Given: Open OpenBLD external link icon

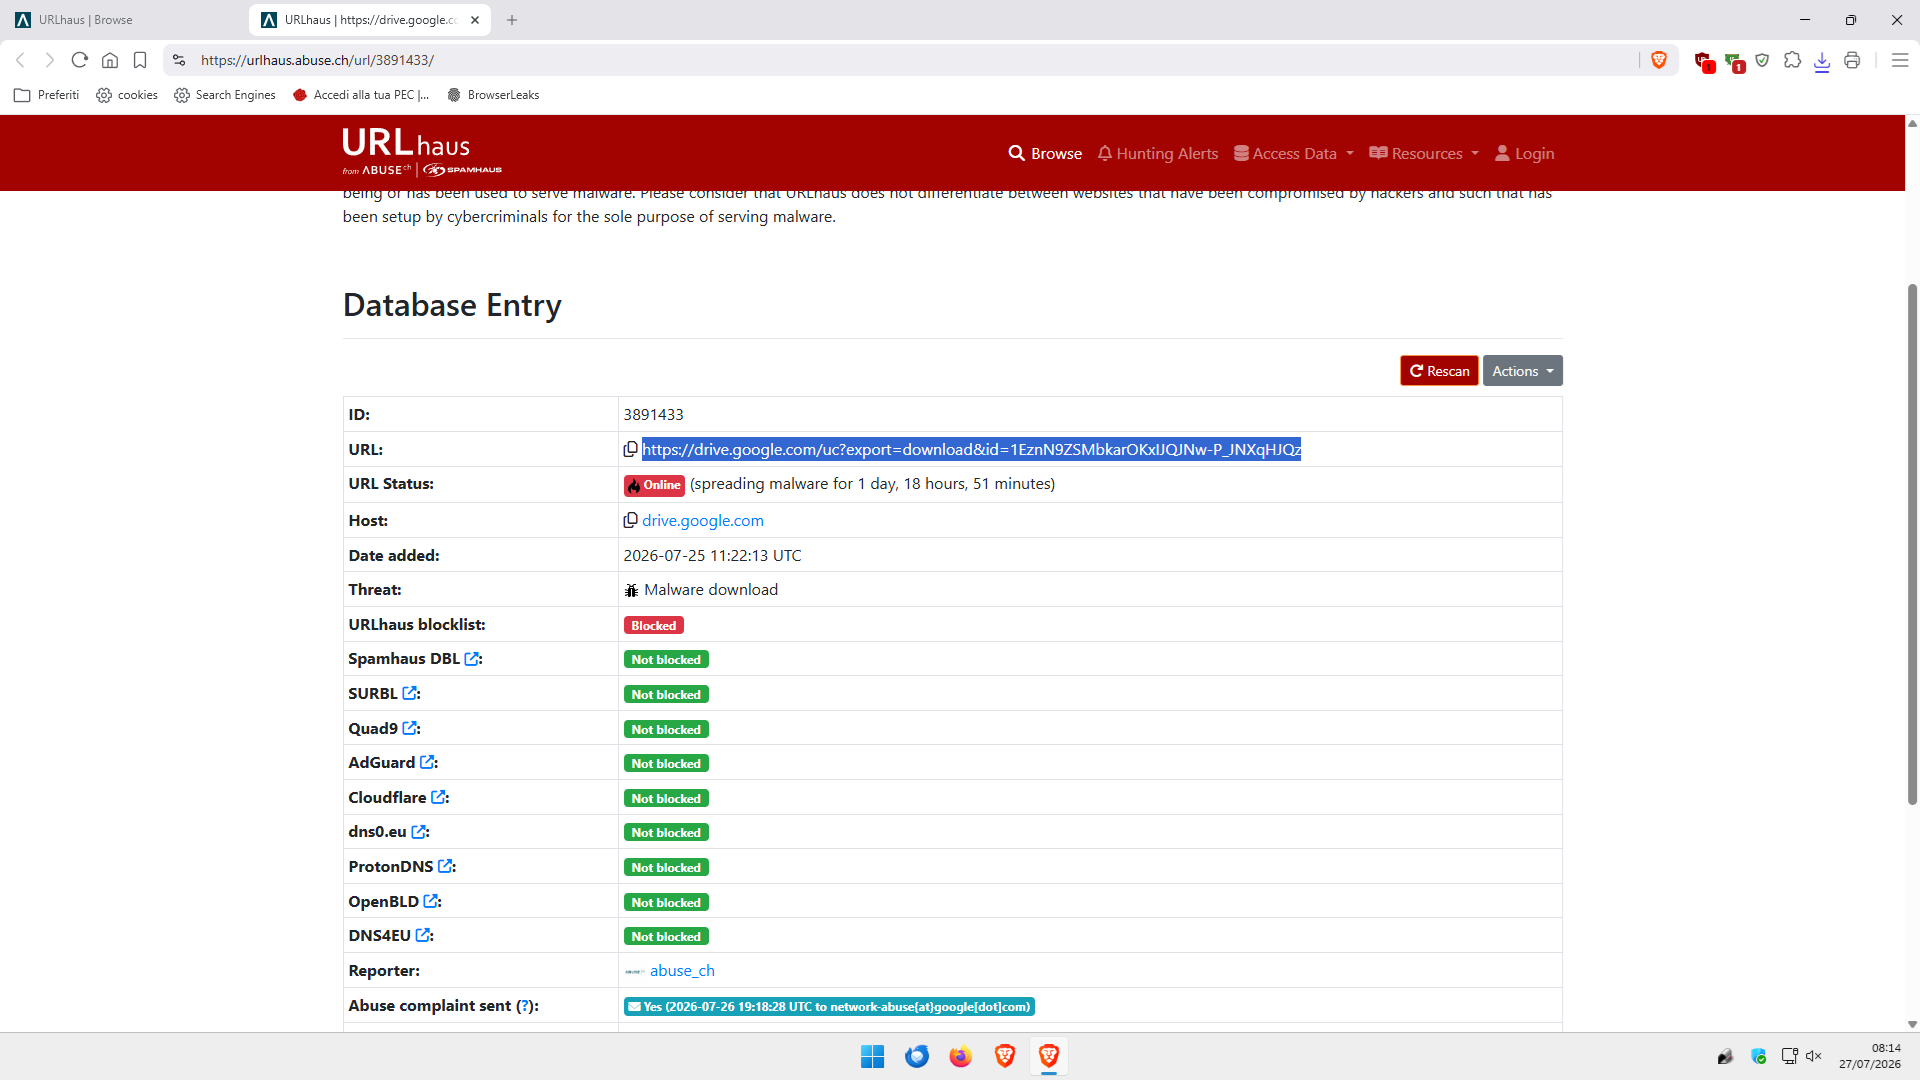Looking at the screenshot, I should 431,902.
